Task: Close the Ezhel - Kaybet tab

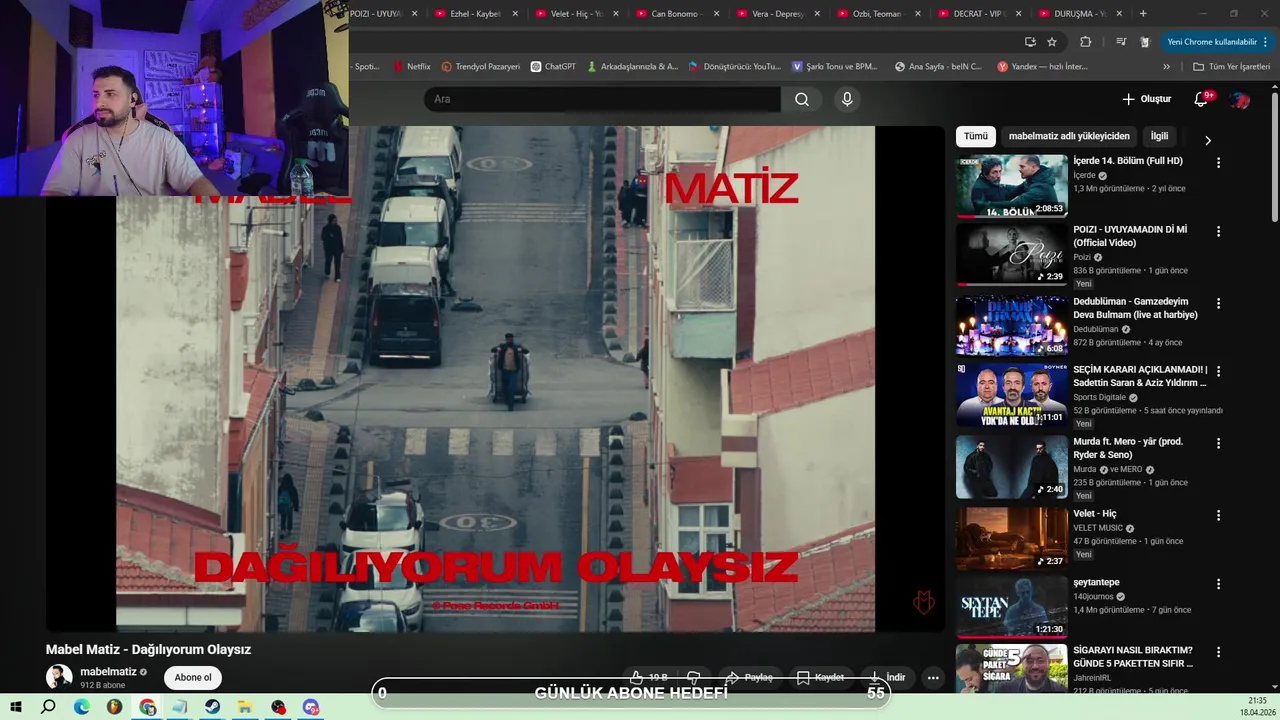Action: 516,13
